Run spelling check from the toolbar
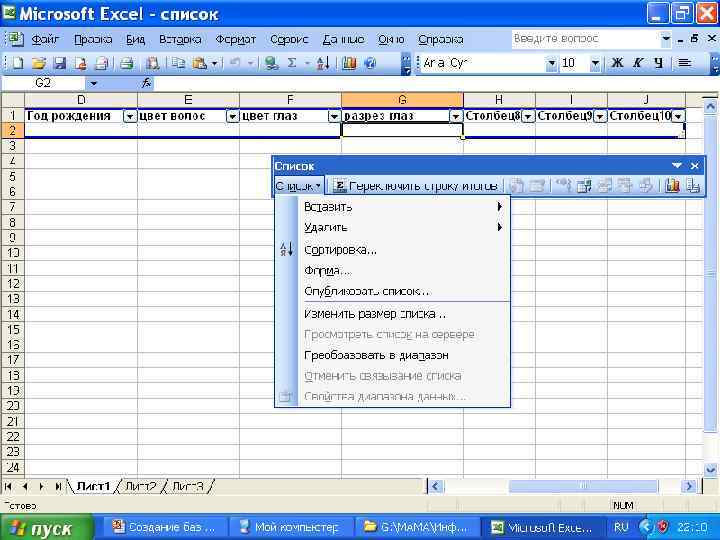The height and width of the screenshot is (540, 720). tap(152, 63)
